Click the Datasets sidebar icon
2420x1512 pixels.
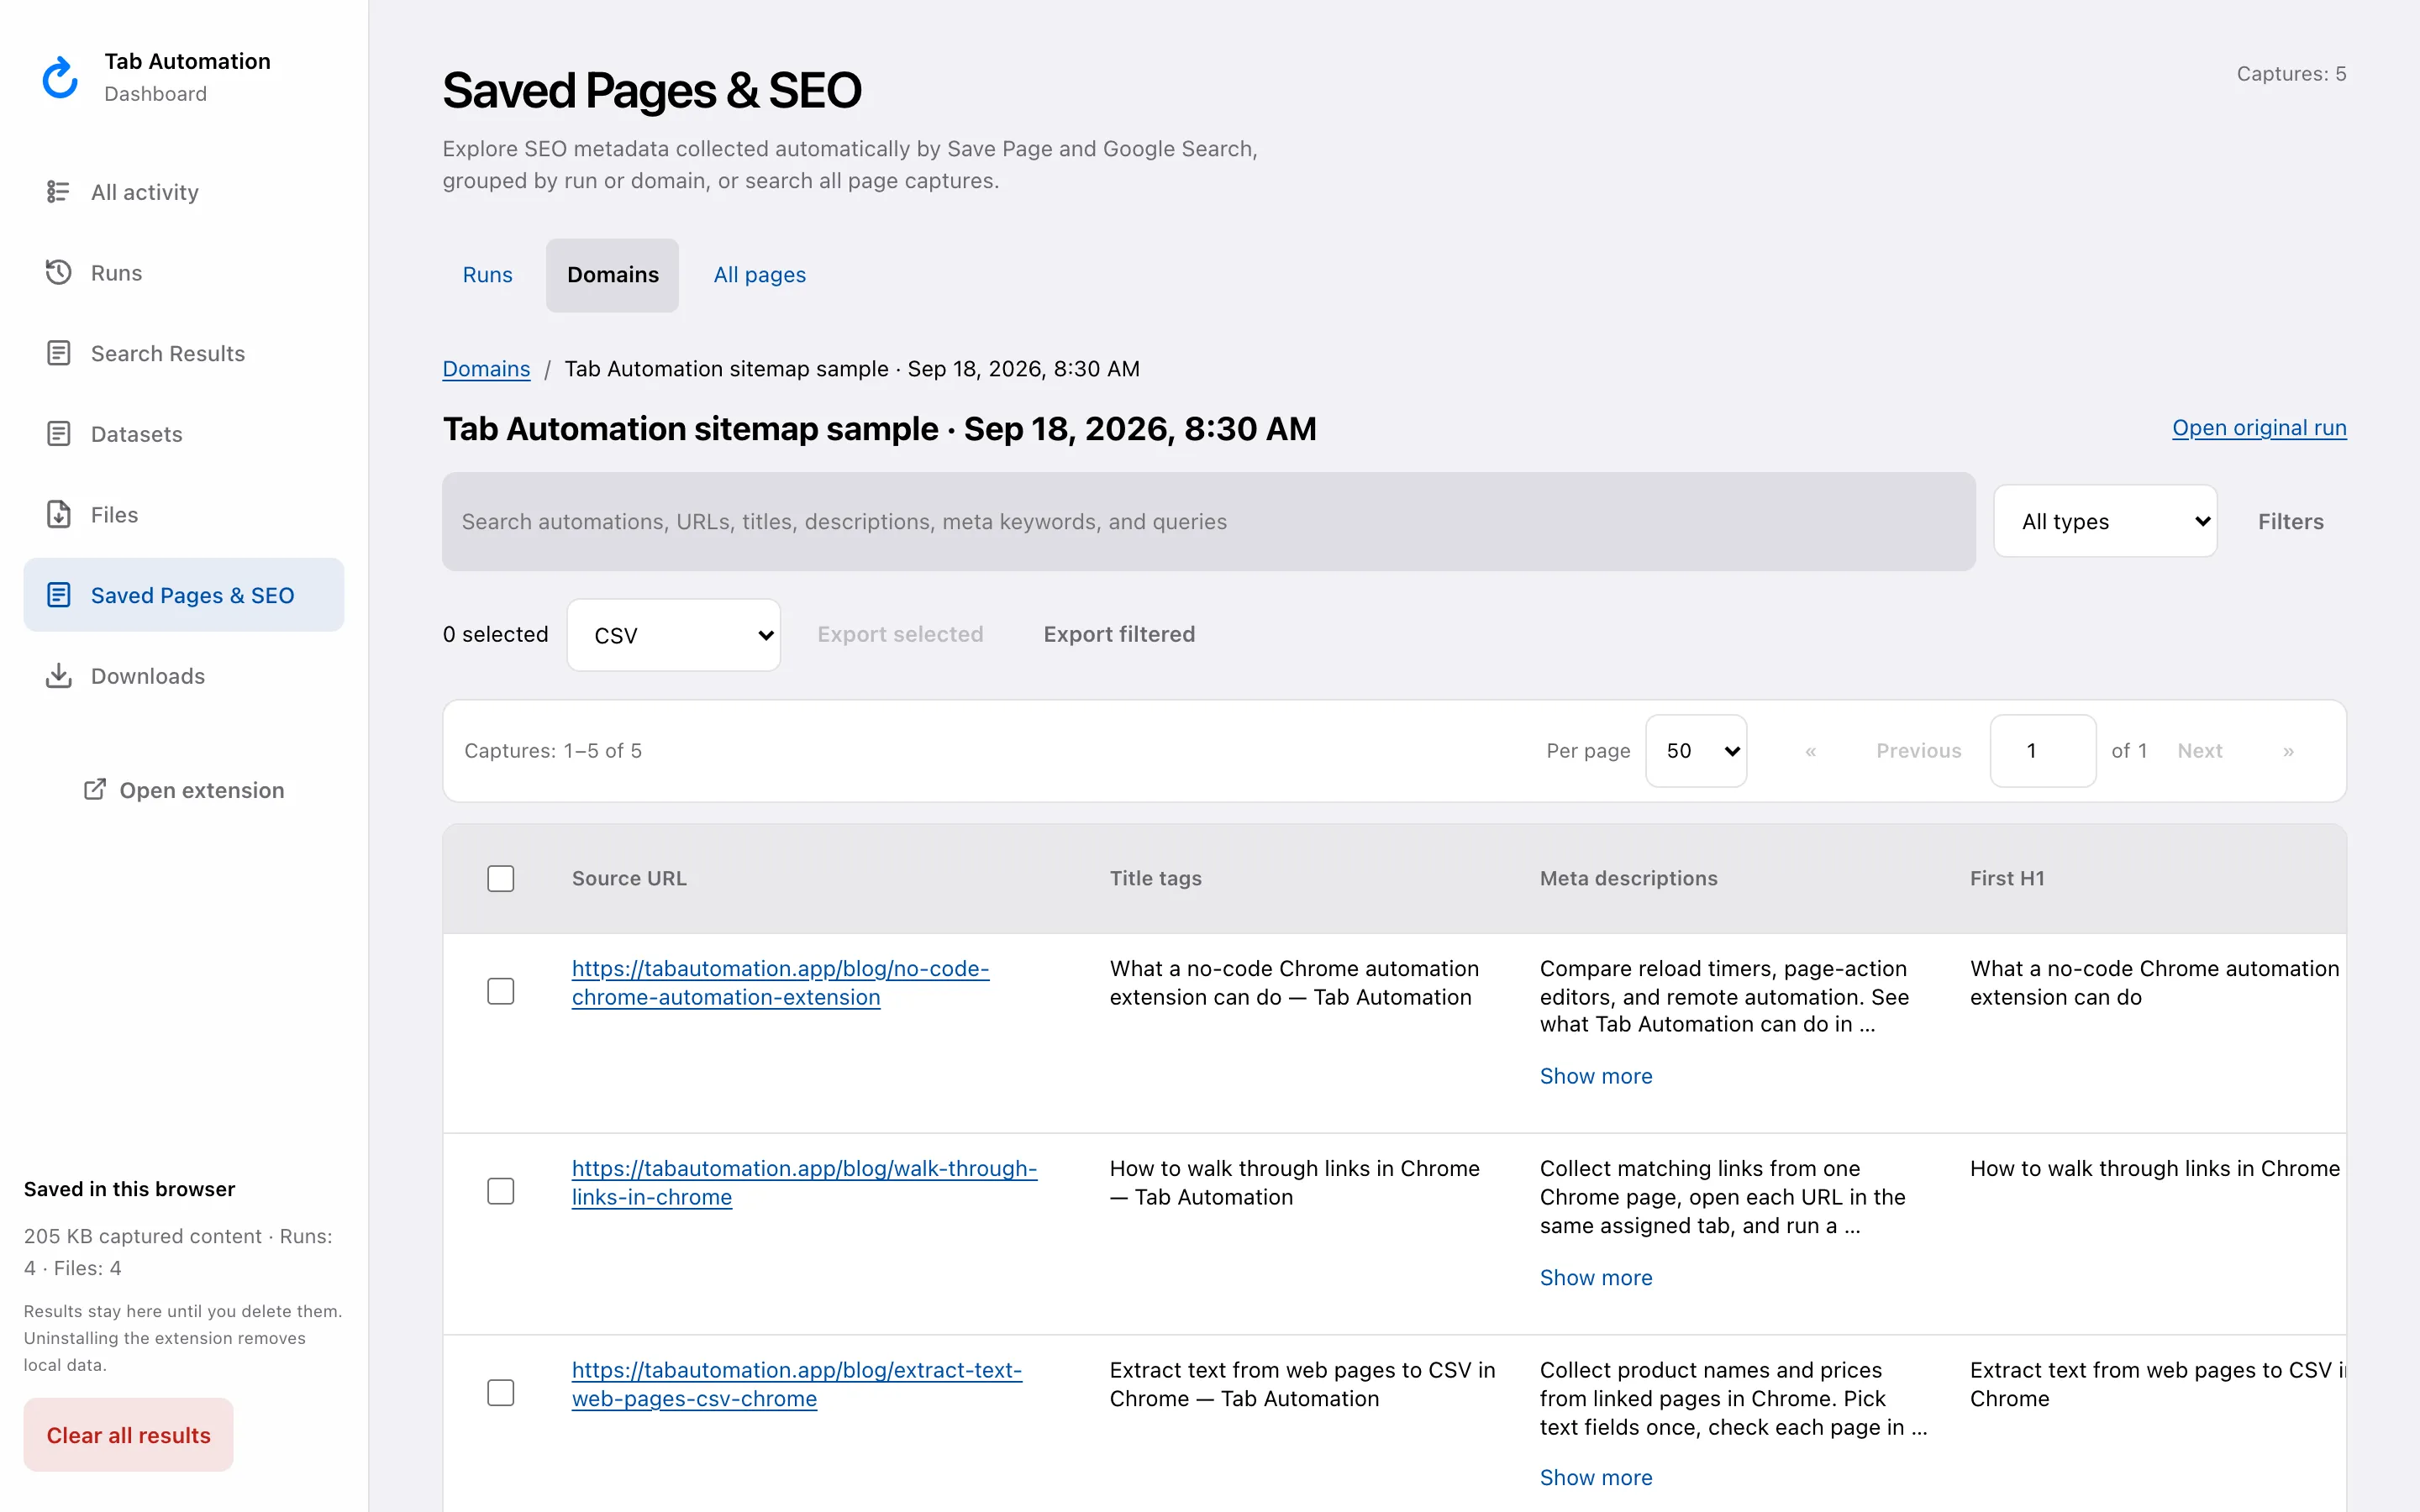point(58,434)
